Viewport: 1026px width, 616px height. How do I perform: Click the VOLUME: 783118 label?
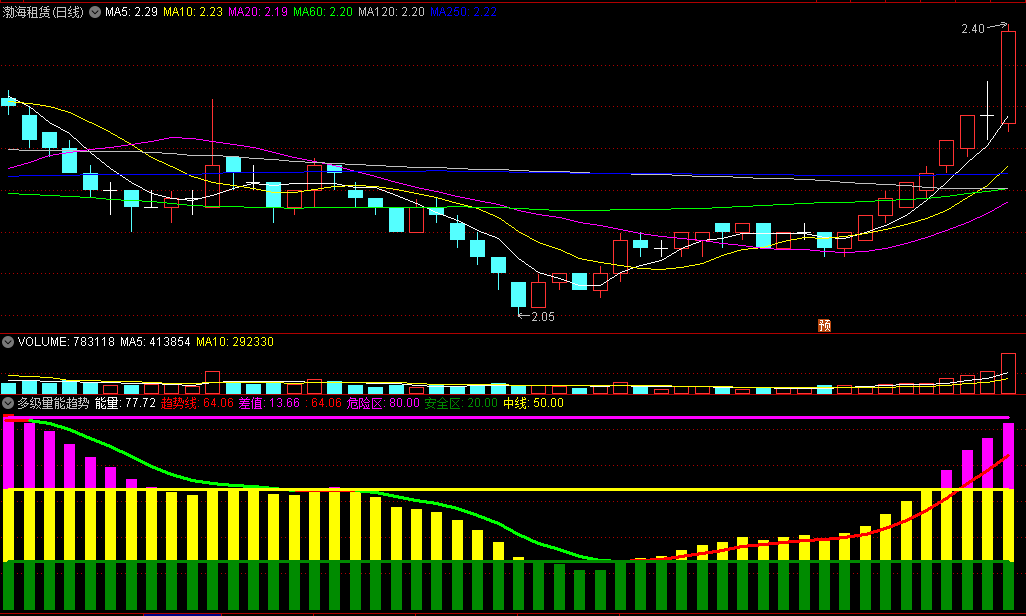point(66,342)
